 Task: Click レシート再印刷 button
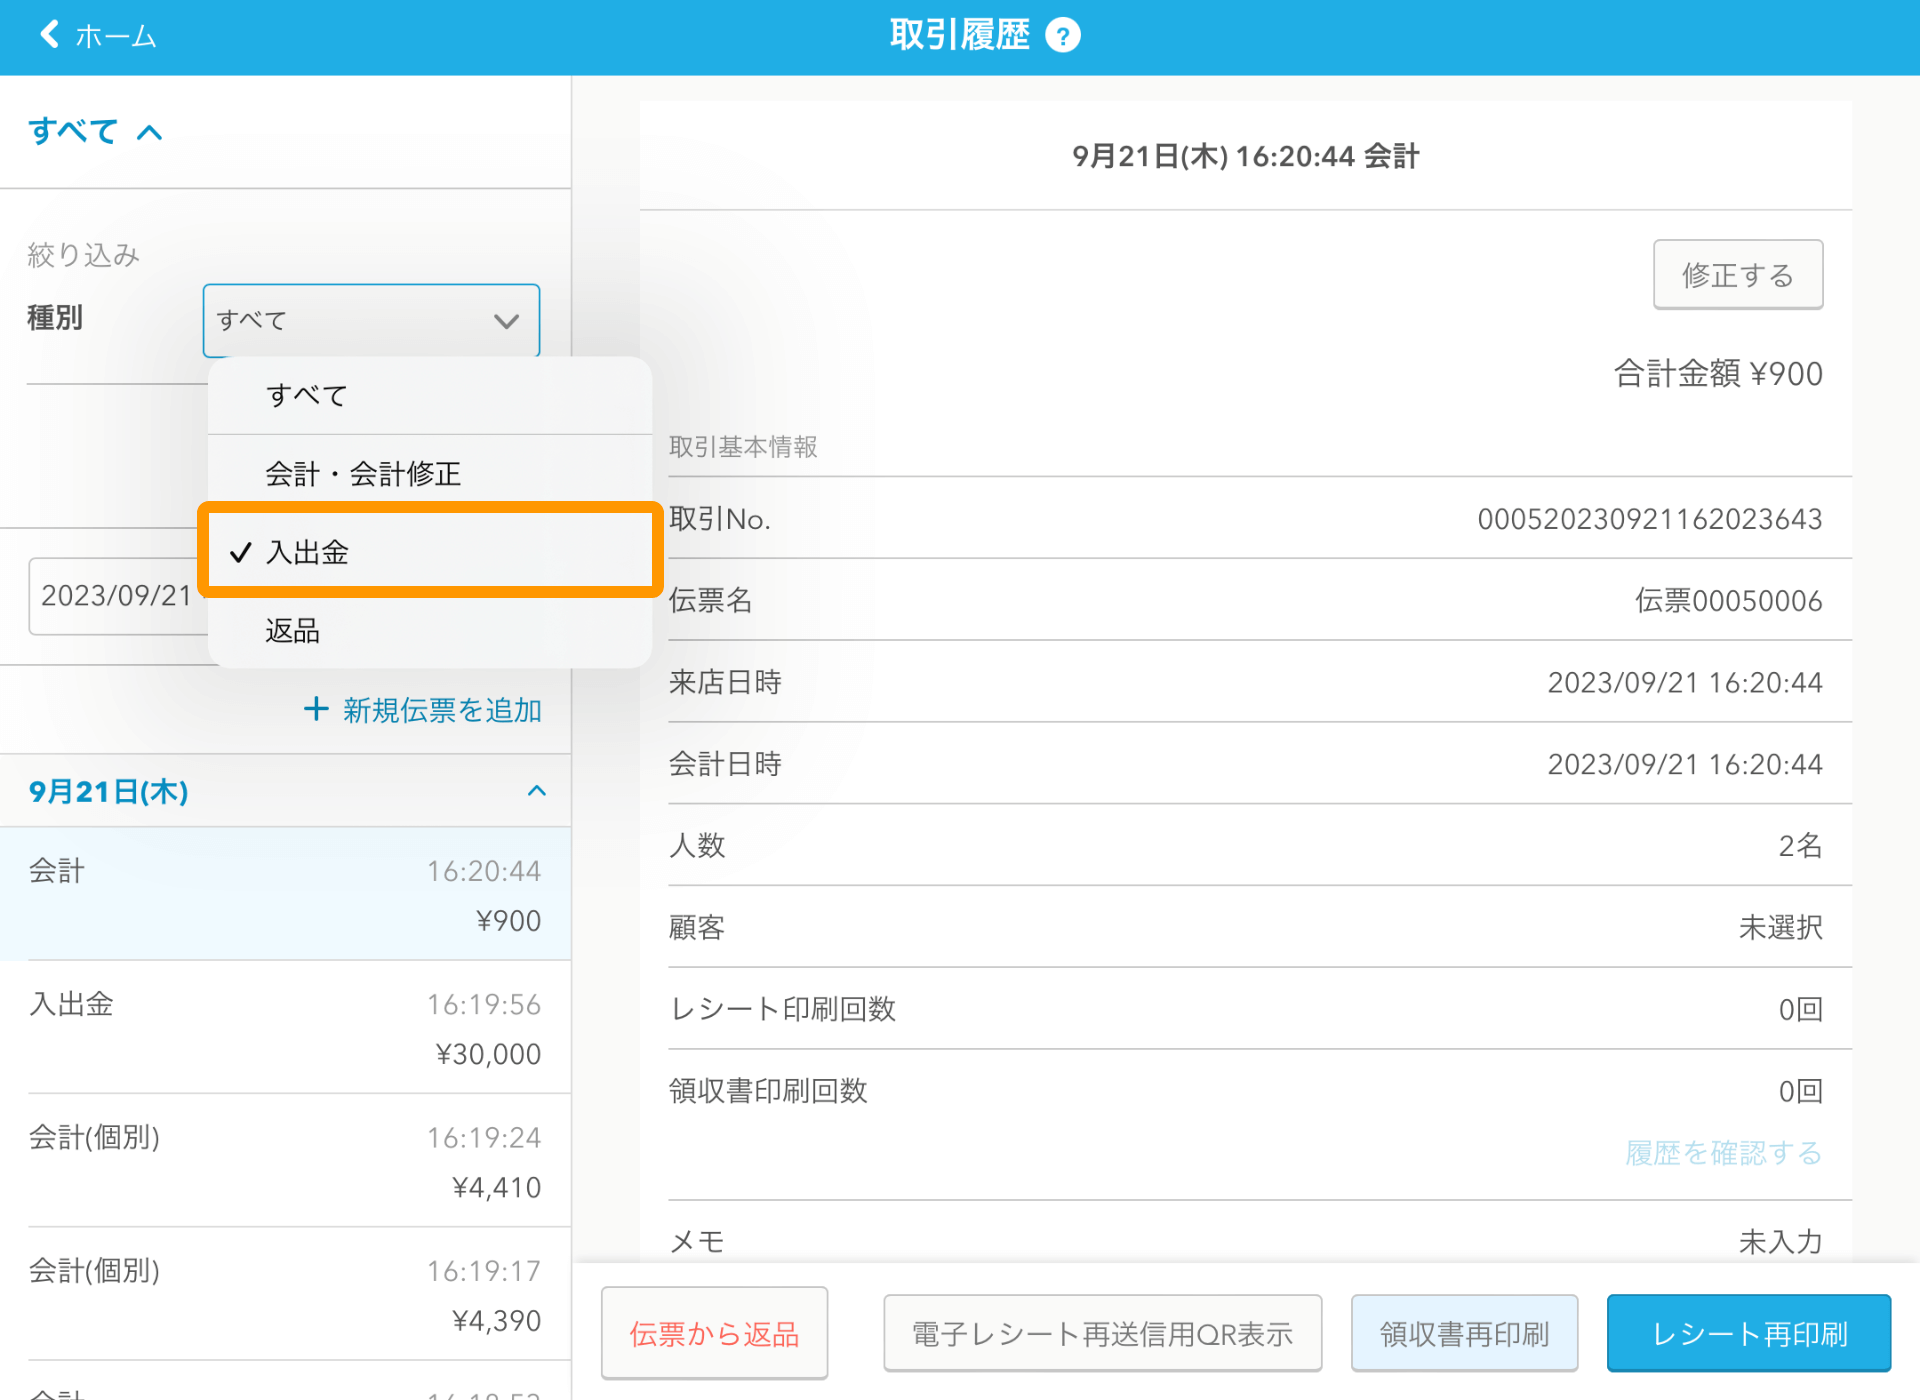1748,1333
